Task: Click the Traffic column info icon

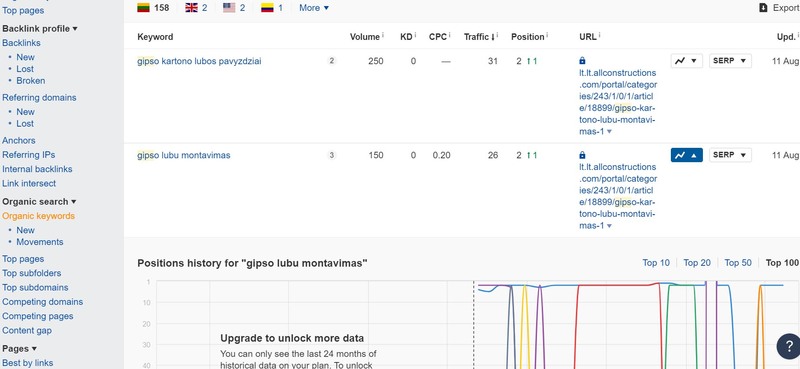Action: [x=497, y=35]
